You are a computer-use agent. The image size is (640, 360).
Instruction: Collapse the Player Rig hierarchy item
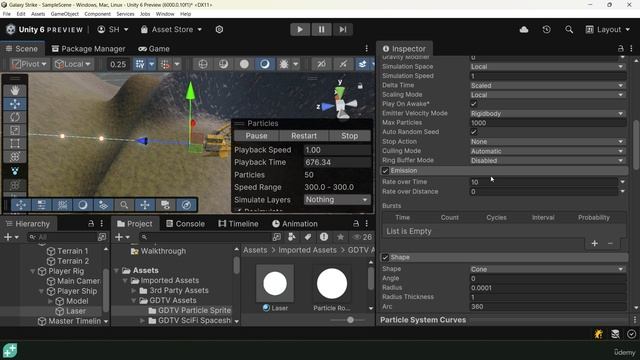click(x=33, y=271)
